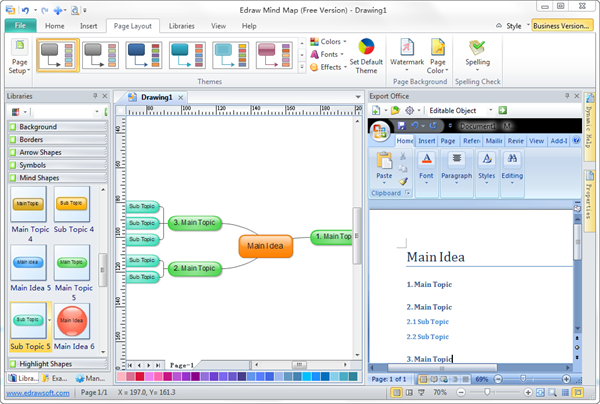Close the Export Office panel
The height and width of the screenshot is (404, 600).
click(x=577, y=96)
